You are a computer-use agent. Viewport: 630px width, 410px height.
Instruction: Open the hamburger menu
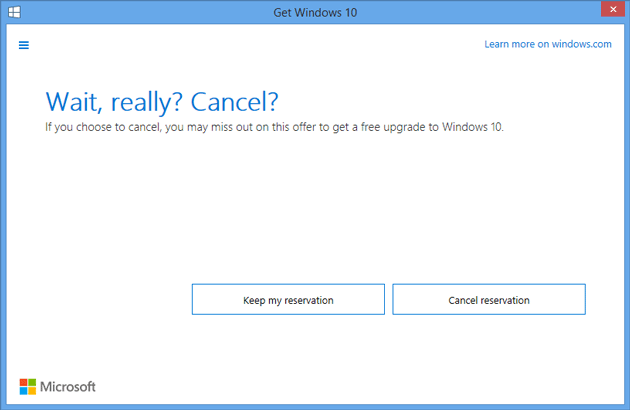24,45
